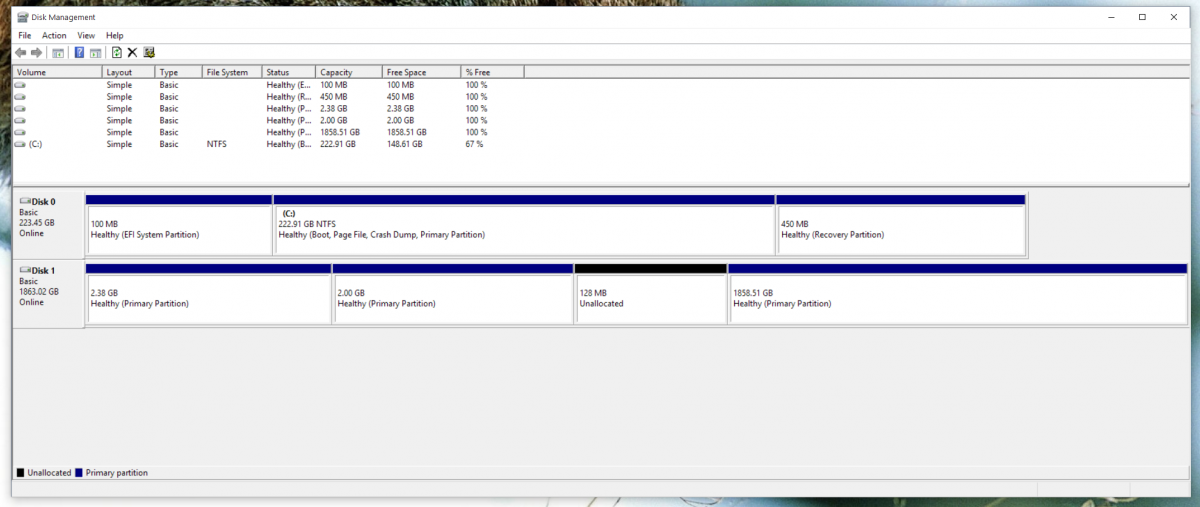
Task: Toggle the Show/Hide Console Tree icon
Action: (58, 52)
